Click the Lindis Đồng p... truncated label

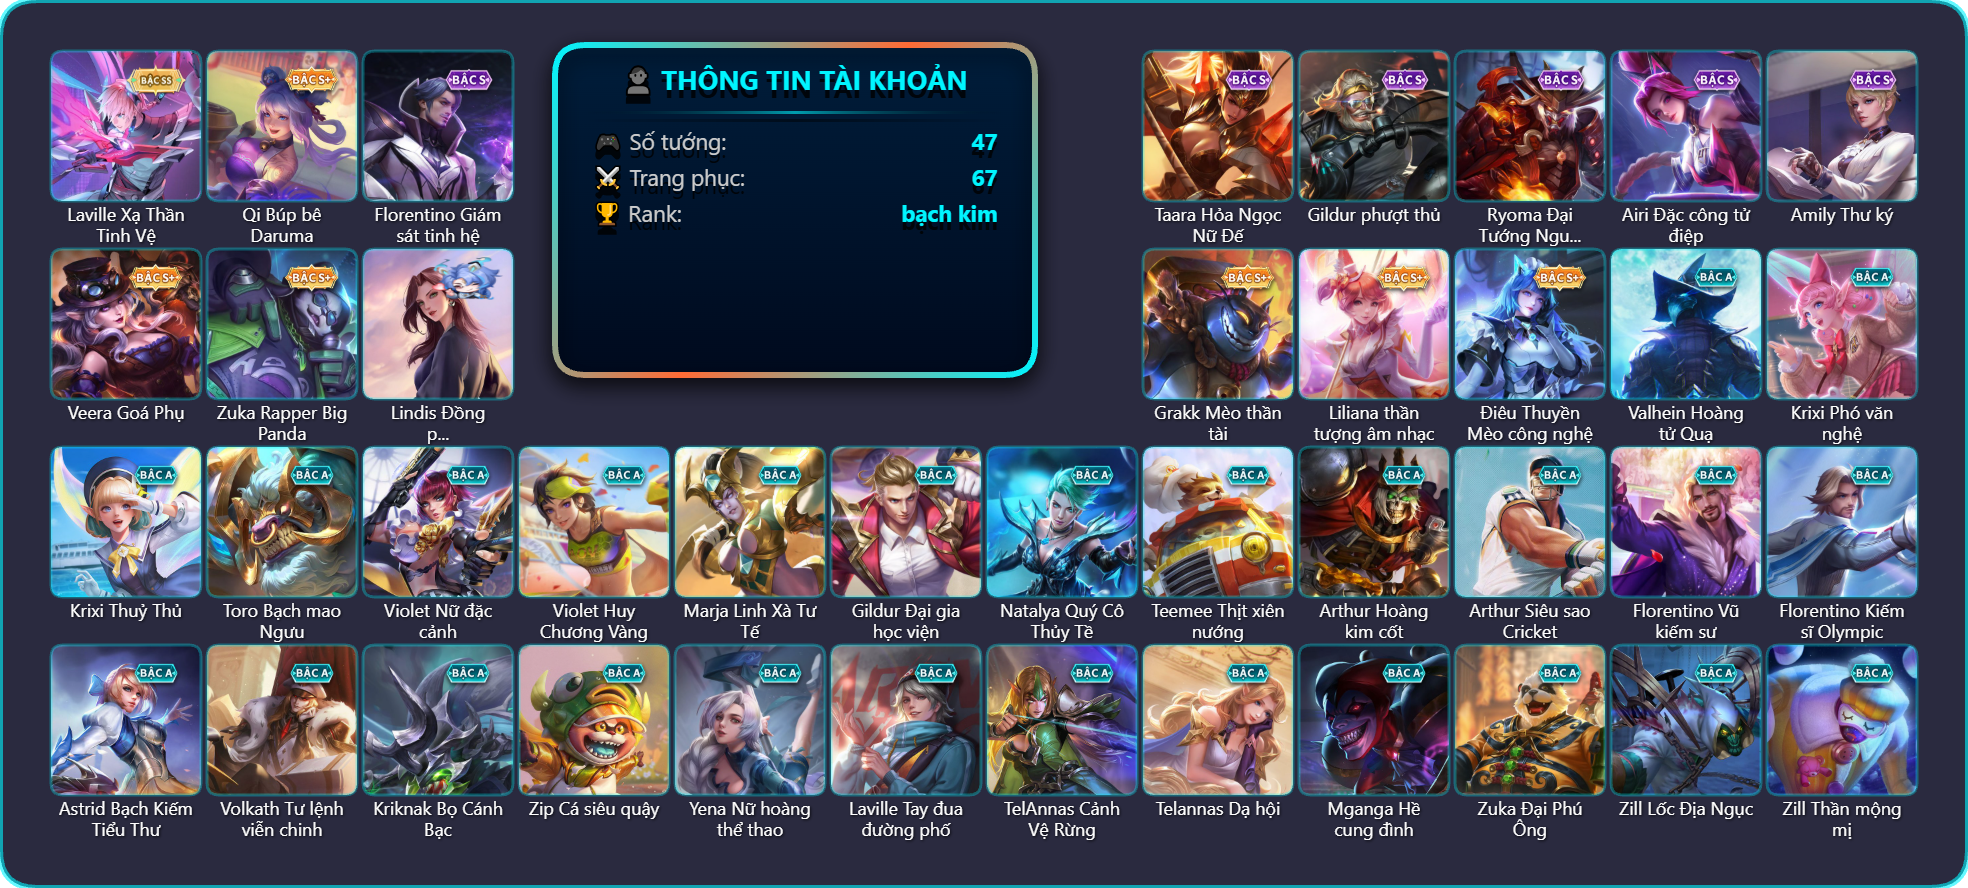click(438, 423)
